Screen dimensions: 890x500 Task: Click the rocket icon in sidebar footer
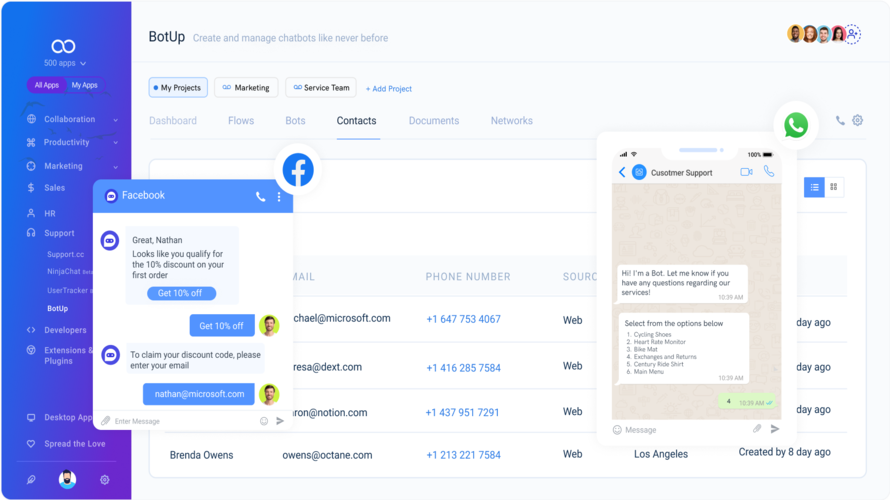pyautogui.click(x=31, y=480)
